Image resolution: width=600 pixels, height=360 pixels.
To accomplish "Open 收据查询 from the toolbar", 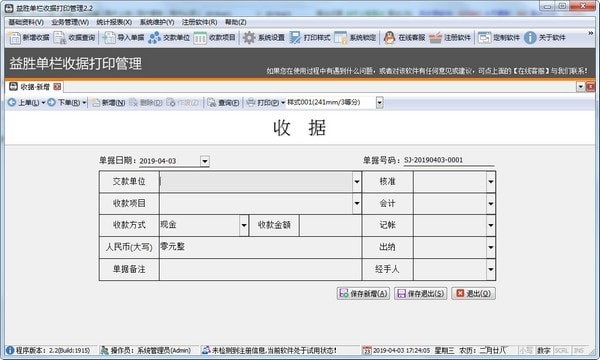I will tap(74, 38).
